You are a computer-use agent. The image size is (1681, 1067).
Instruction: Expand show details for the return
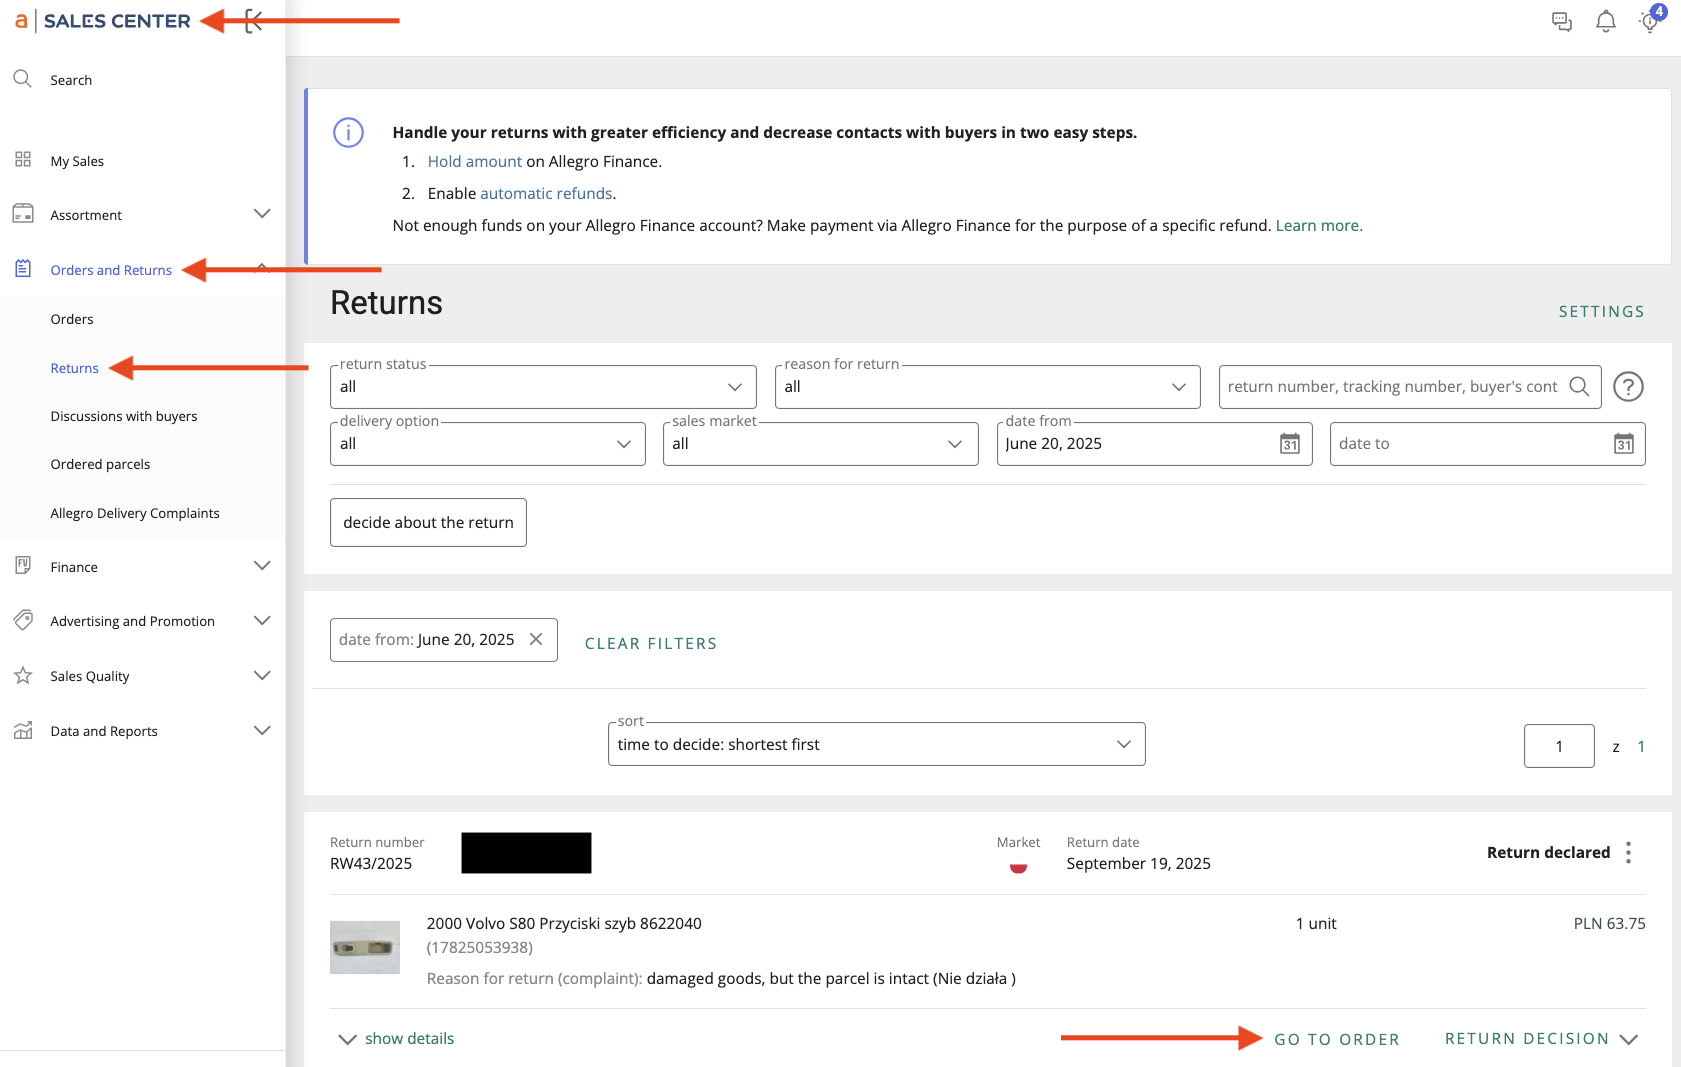tap(397, 1038)
